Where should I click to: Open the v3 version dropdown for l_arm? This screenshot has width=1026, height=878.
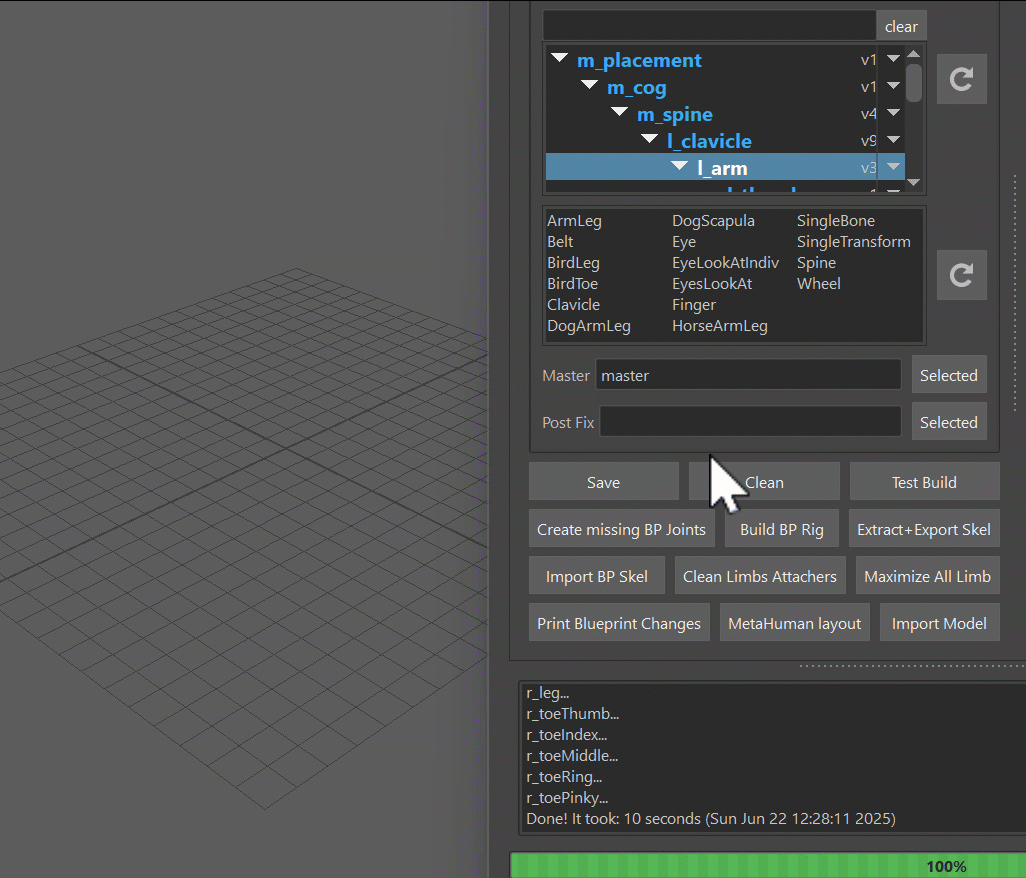pyautogui.click(x=893, y=167)
